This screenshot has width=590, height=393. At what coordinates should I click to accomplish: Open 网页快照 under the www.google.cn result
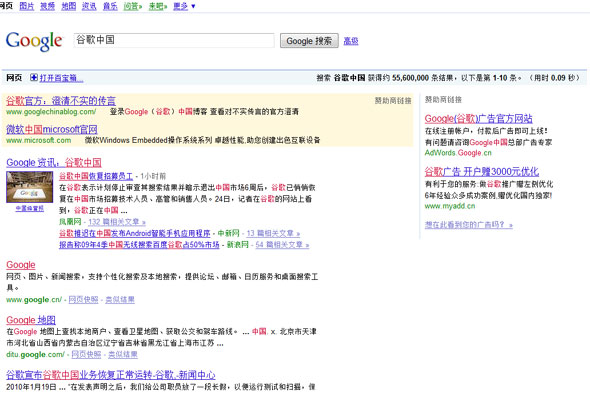point(83,300)
